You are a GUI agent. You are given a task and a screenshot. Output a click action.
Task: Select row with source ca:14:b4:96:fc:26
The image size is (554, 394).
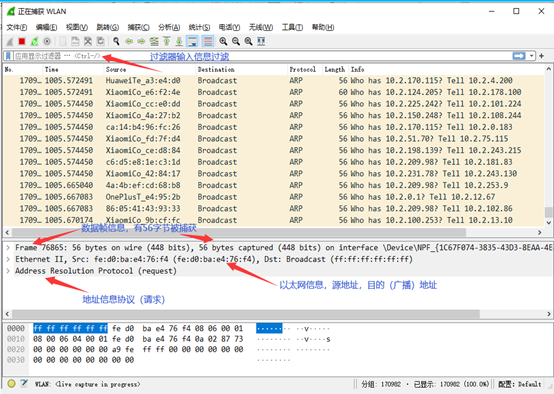pos(274,127)
